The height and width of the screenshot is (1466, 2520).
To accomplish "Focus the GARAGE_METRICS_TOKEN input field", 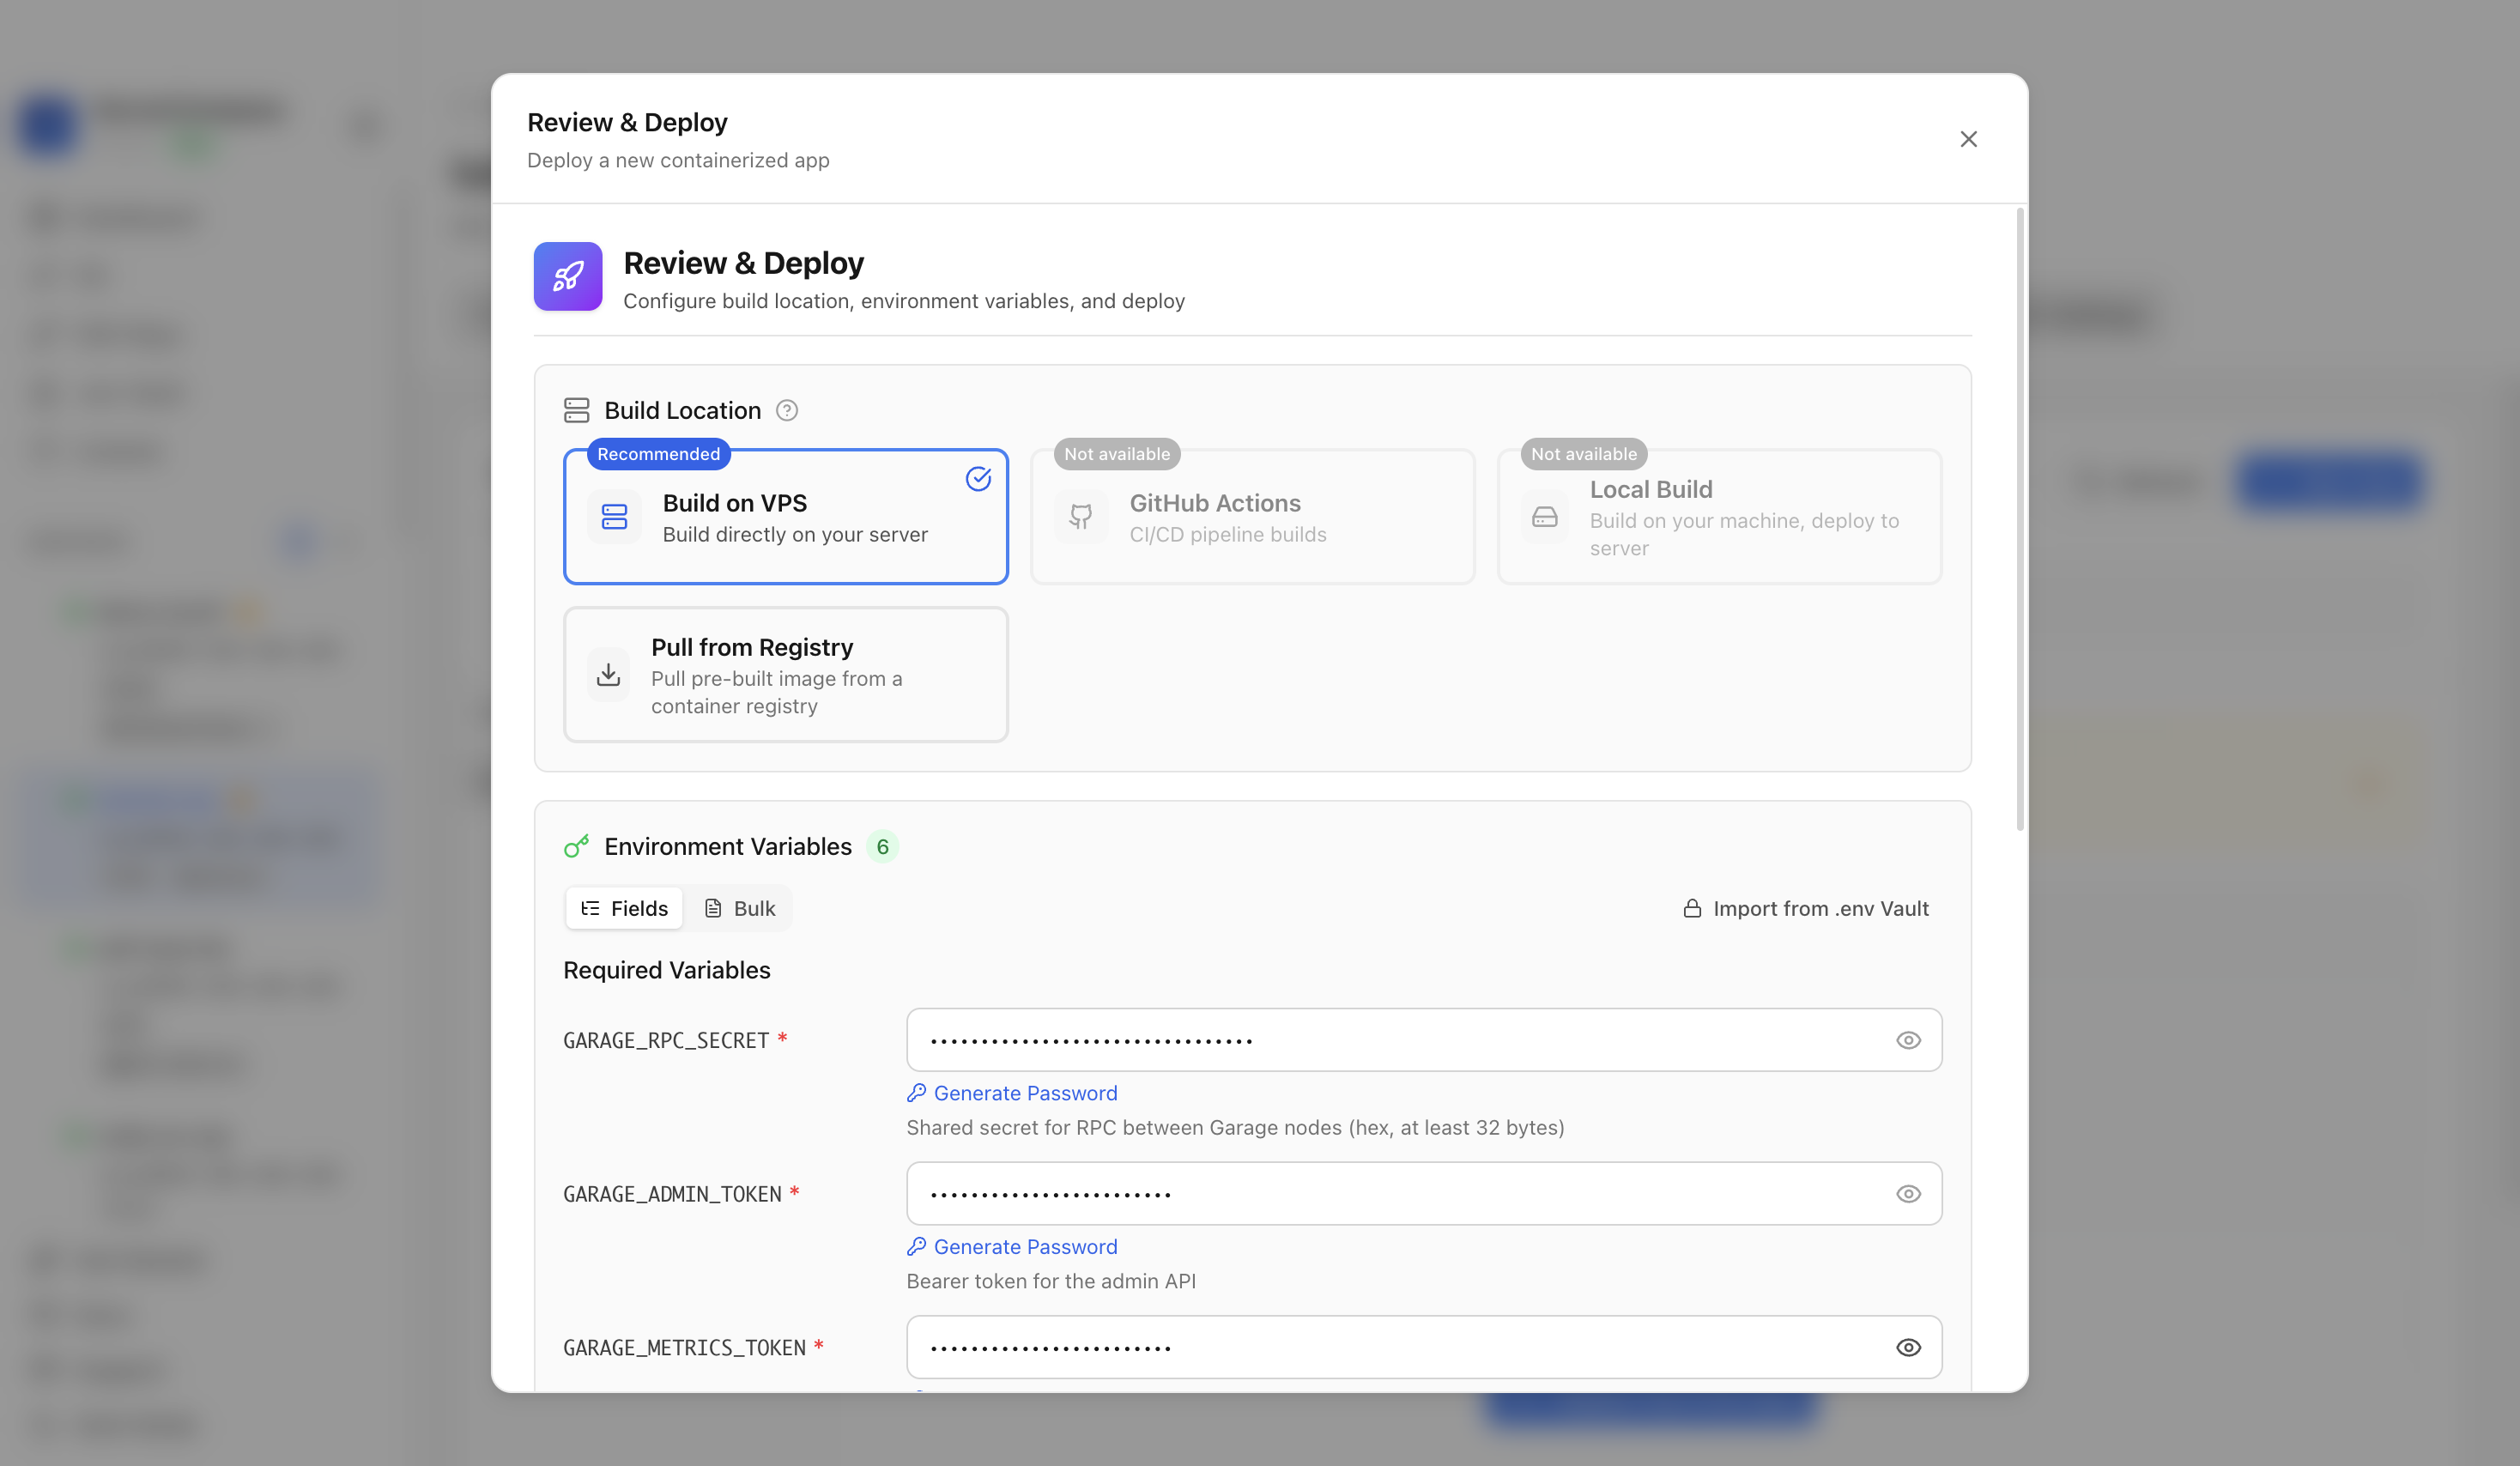I will [x=1424, y=1347].
